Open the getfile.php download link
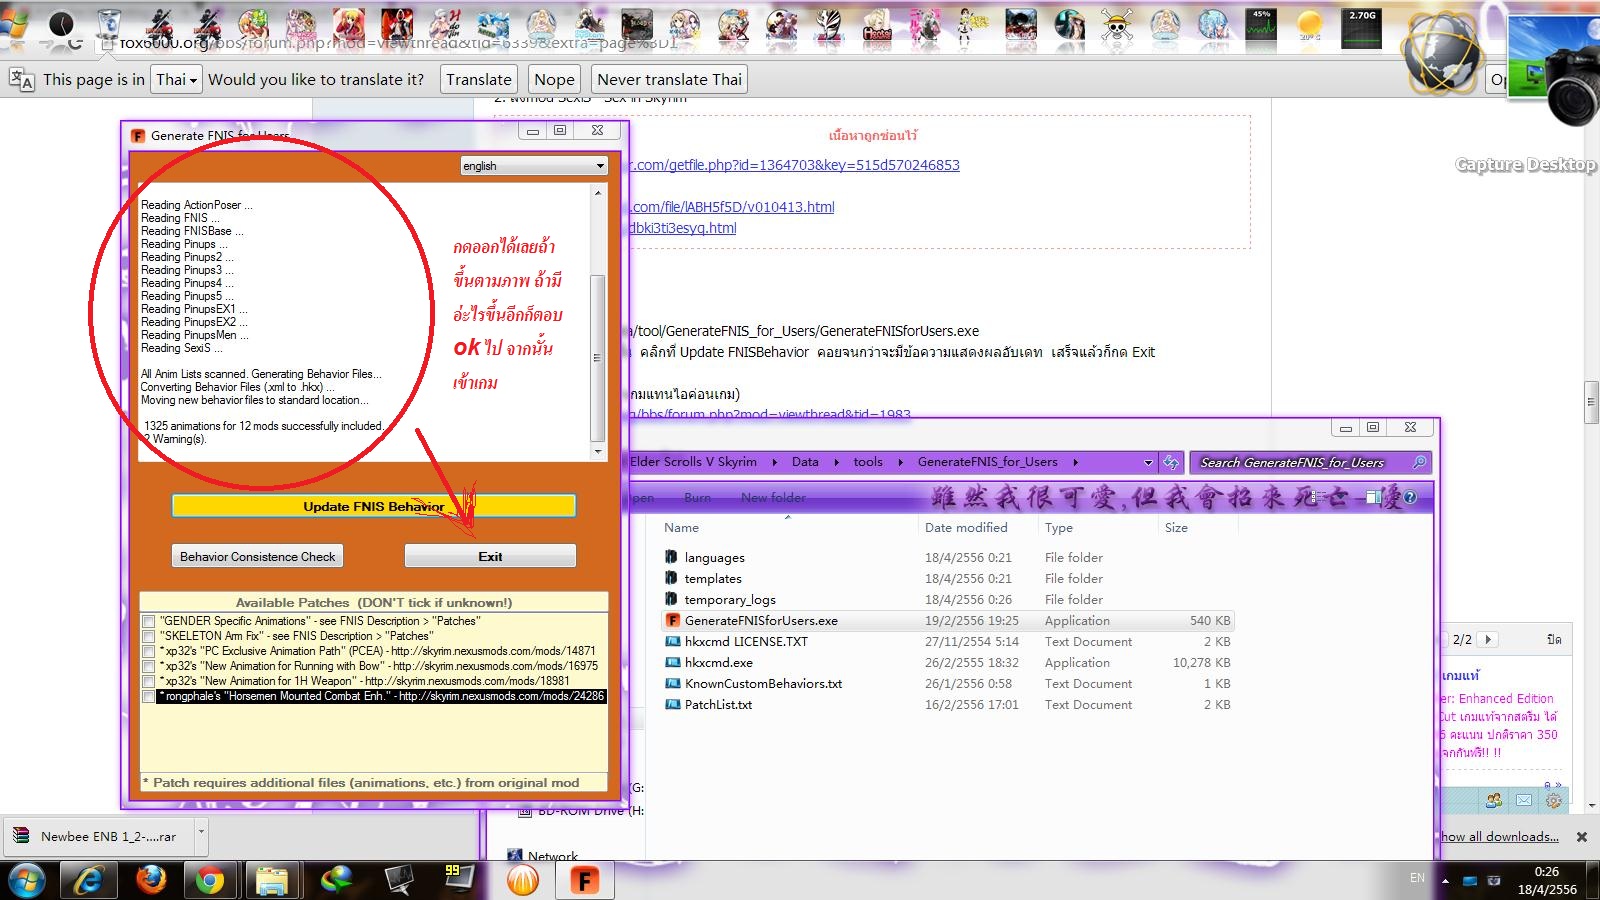Viewport: 1600px width, 900px height. pos(795,165)
